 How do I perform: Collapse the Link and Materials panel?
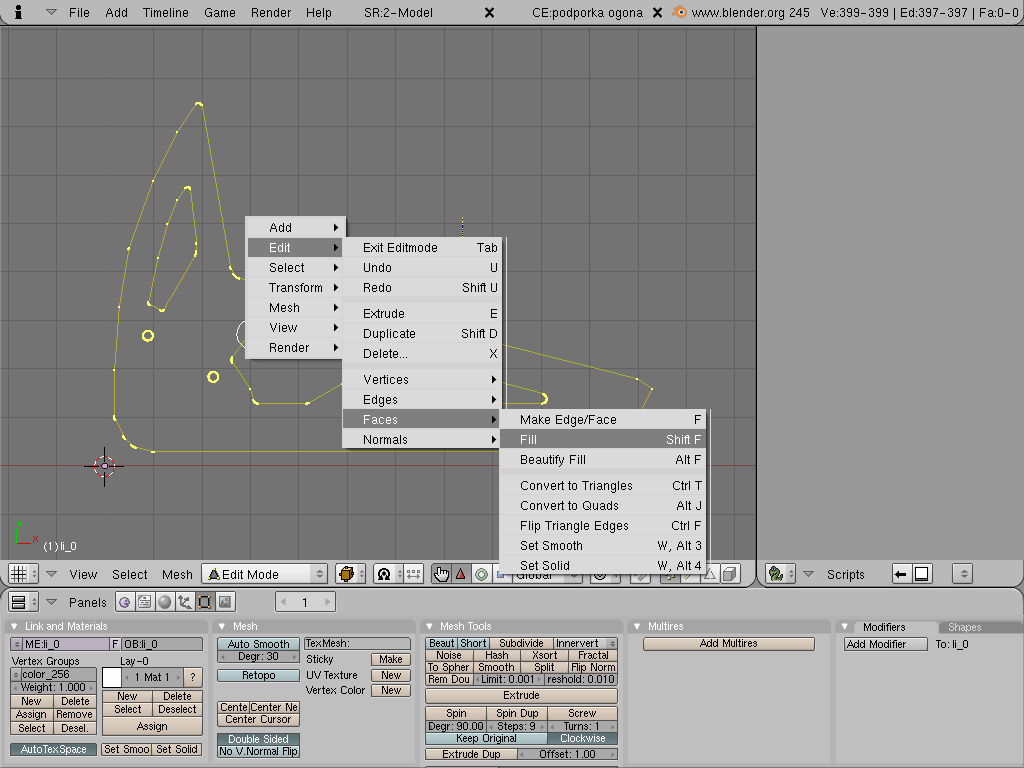(x=14, y=626)
